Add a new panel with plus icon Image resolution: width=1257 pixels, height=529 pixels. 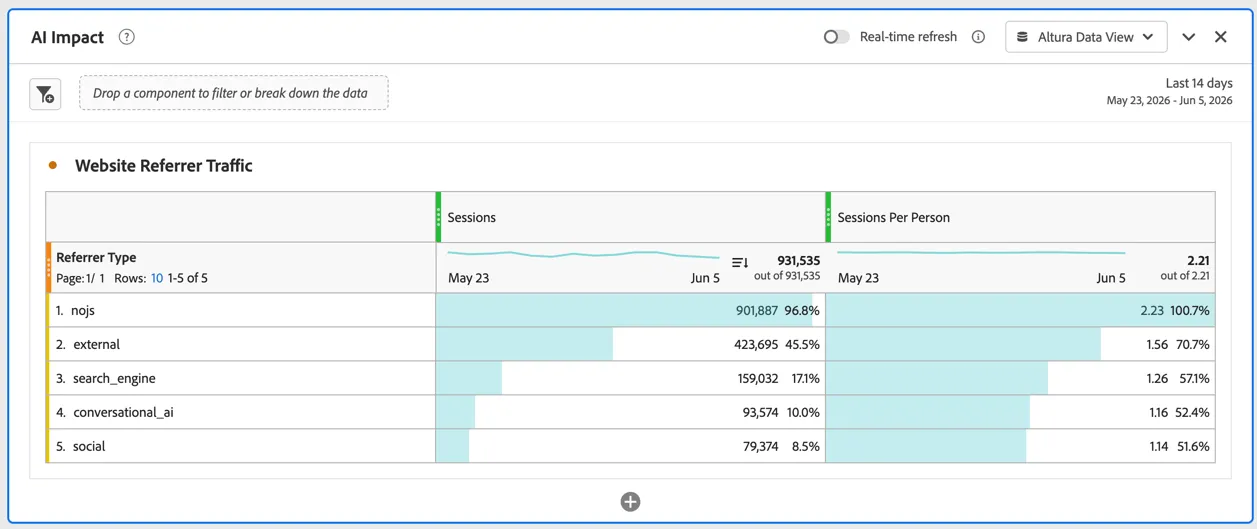tap(630, 502)
